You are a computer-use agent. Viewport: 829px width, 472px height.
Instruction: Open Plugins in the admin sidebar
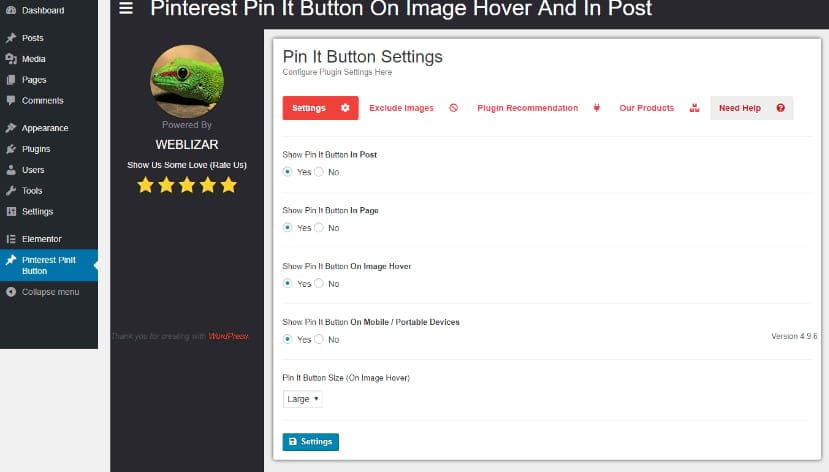36,149
